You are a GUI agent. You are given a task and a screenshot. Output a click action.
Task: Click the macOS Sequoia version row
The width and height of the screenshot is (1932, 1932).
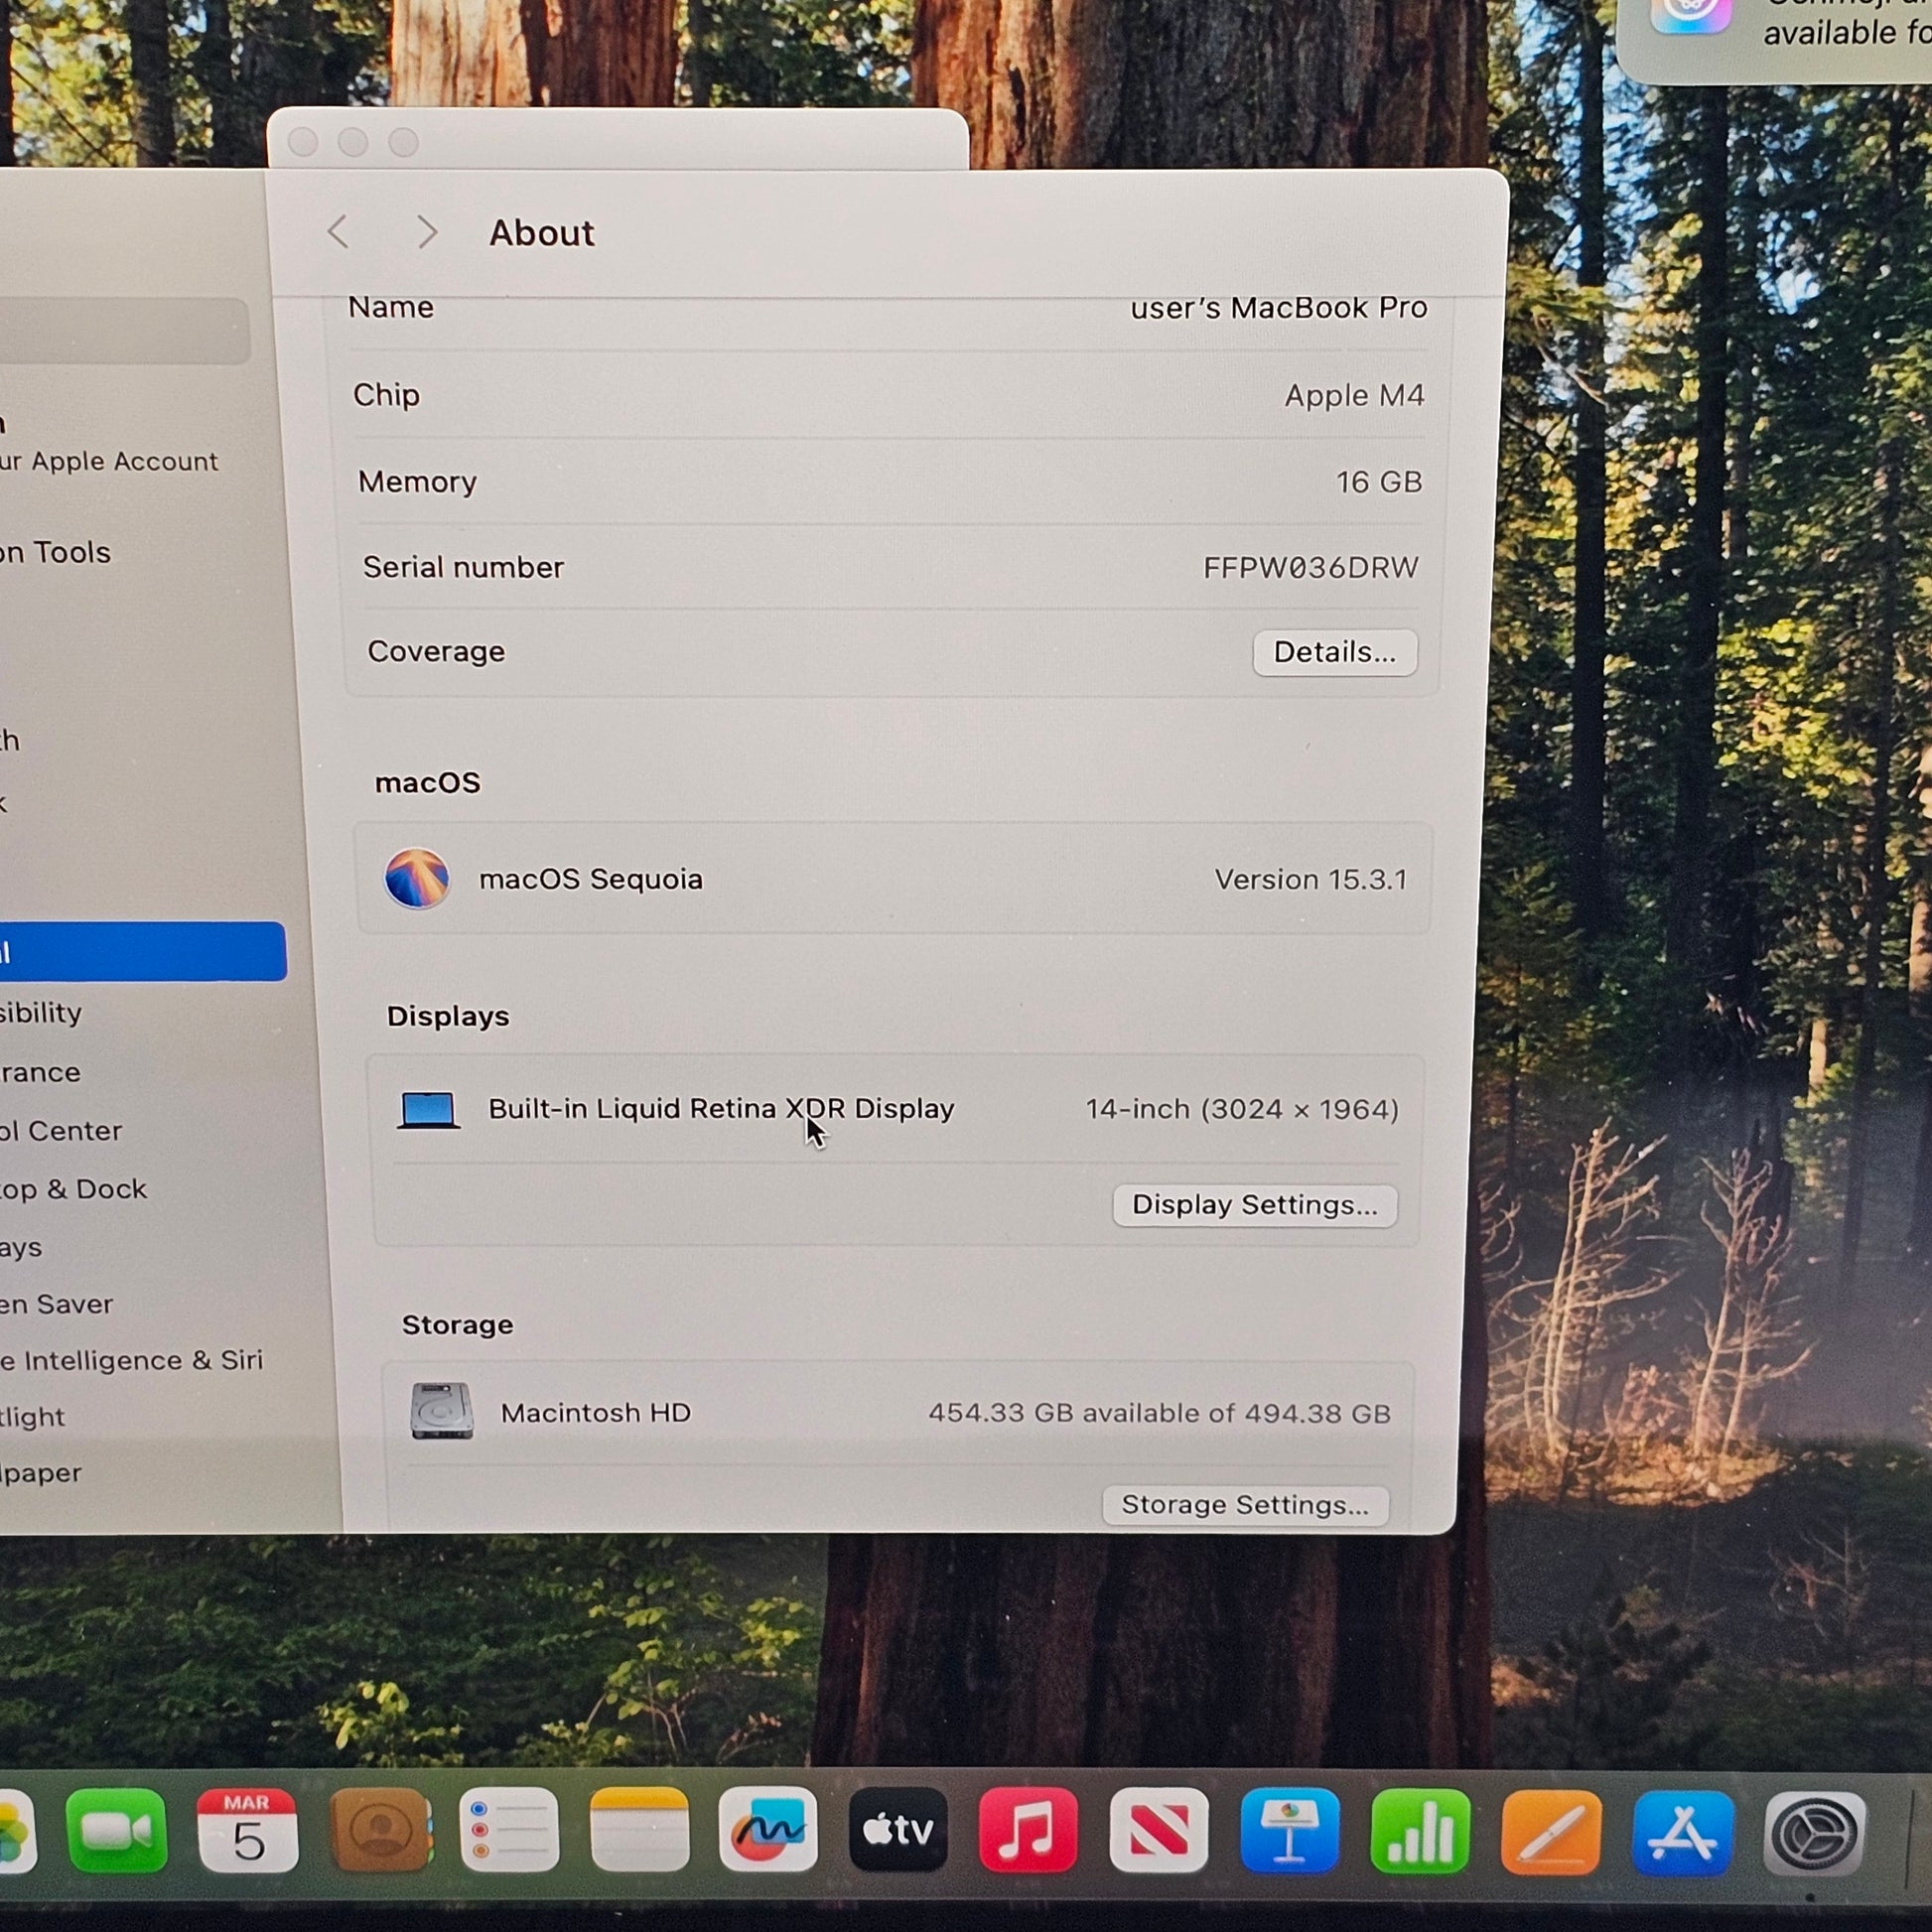892,879
